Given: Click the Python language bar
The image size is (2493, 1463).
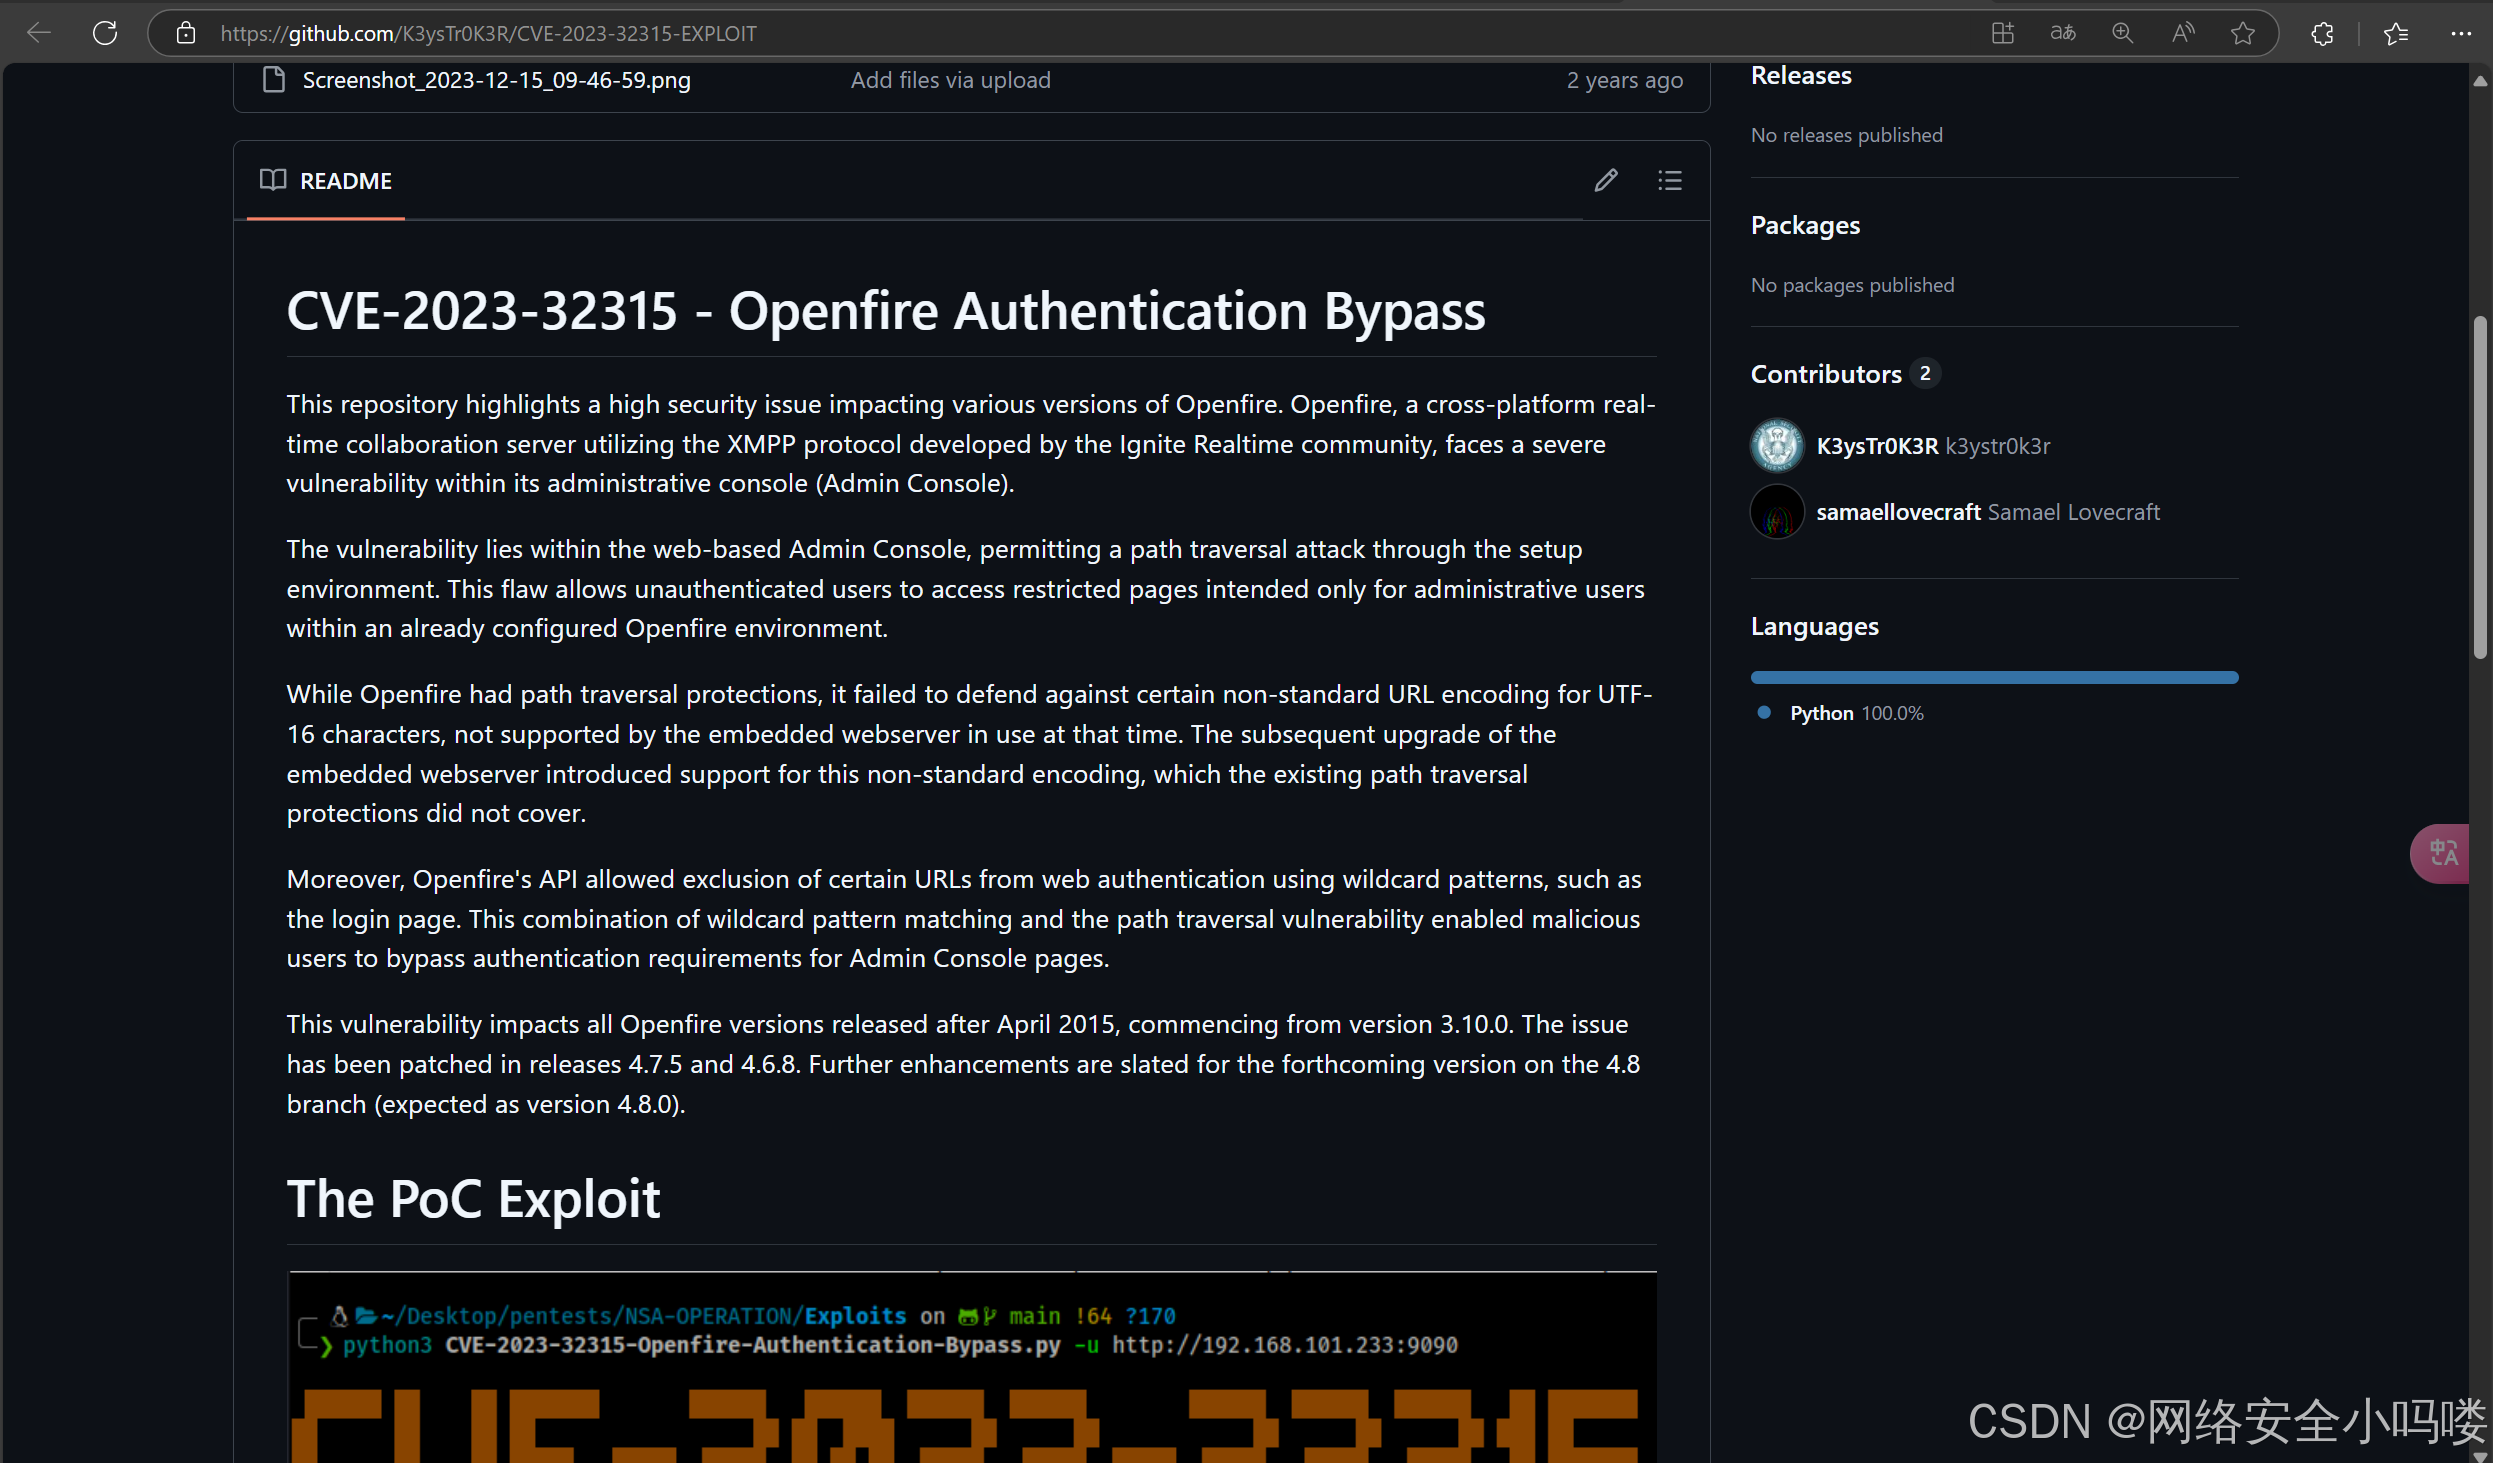Looking at the screenshot, I should [1993, 678].
